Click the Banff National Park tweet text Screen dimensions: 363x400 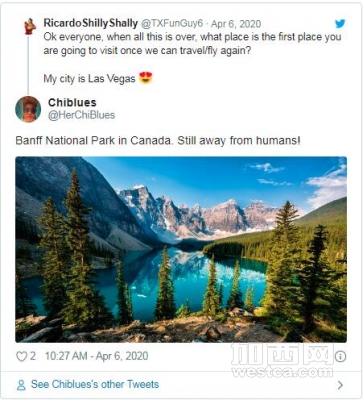(x=158, y=140)
